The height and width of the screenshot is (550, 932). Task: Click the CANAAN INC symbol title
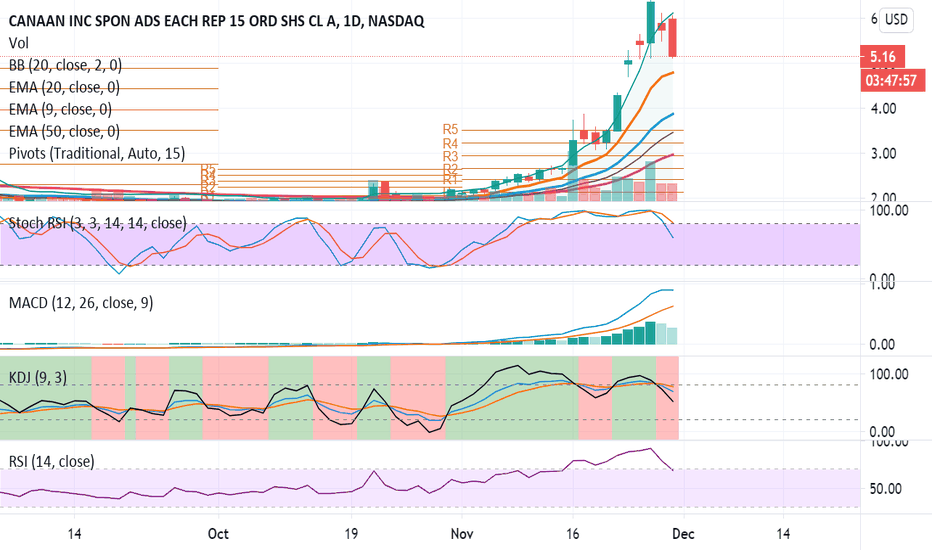point(216,21)
